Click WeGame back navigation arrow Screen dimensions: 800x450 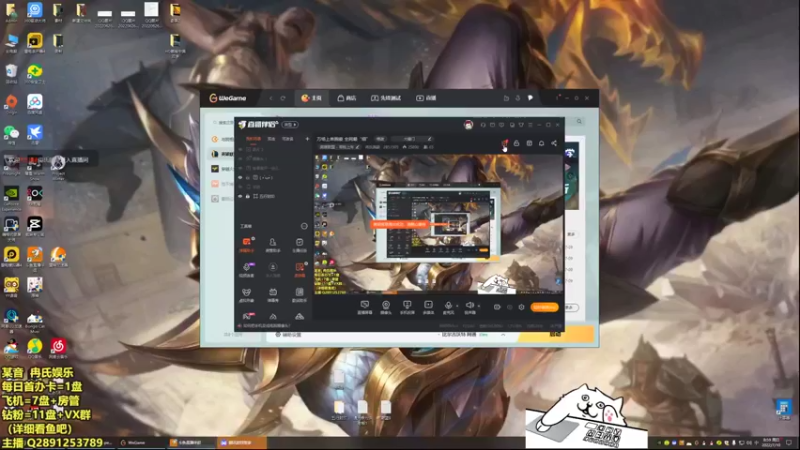click(x=271, y=98)
